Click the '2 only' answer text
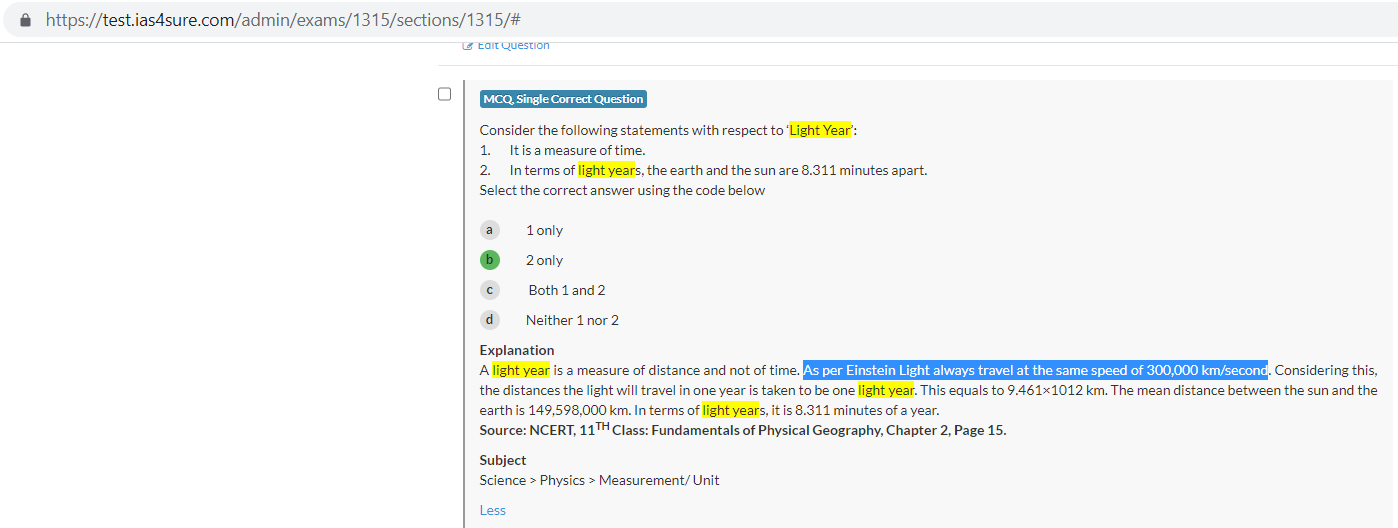Image resolution: width=1398 pixels, height=528 pixels. 544,260
